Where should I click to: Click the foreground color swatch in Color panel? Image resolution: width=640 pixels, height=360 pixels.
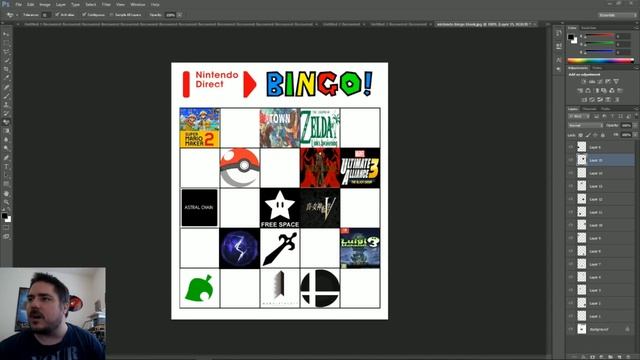point(571,37)
